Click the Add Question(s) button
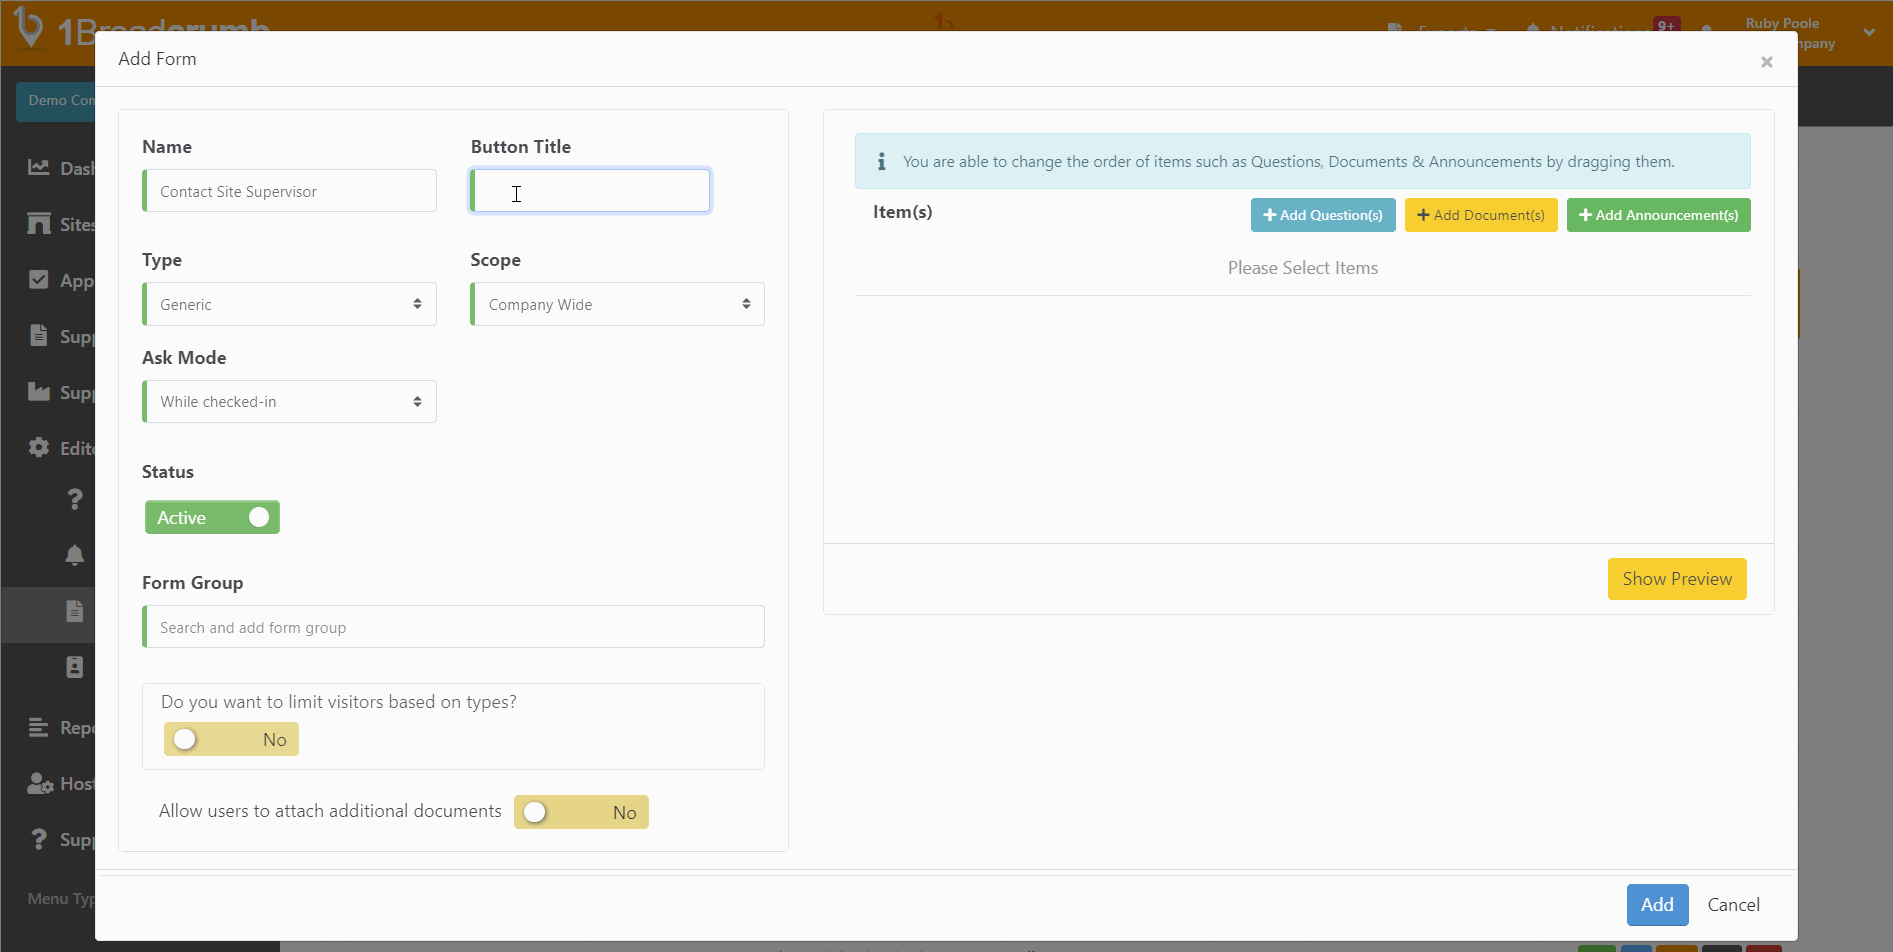1893x952 pixels. coord(1322,215)
